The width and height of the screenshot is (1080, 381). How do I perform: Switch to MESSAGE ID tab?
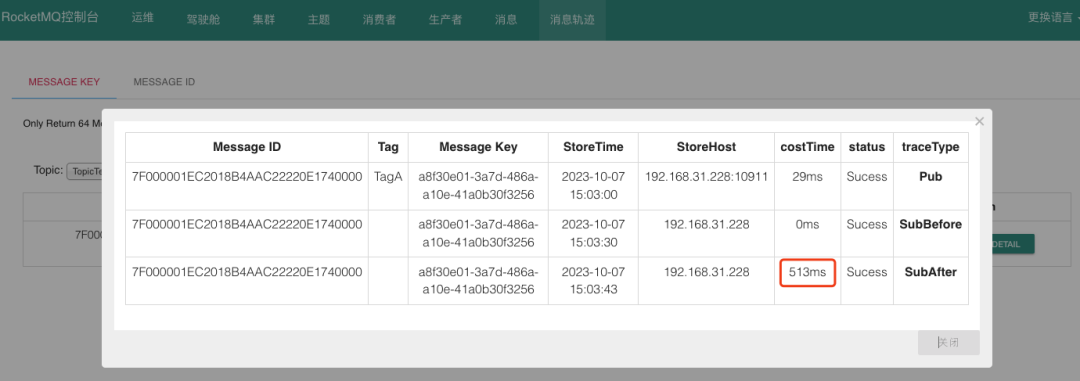tap(164, 82)
